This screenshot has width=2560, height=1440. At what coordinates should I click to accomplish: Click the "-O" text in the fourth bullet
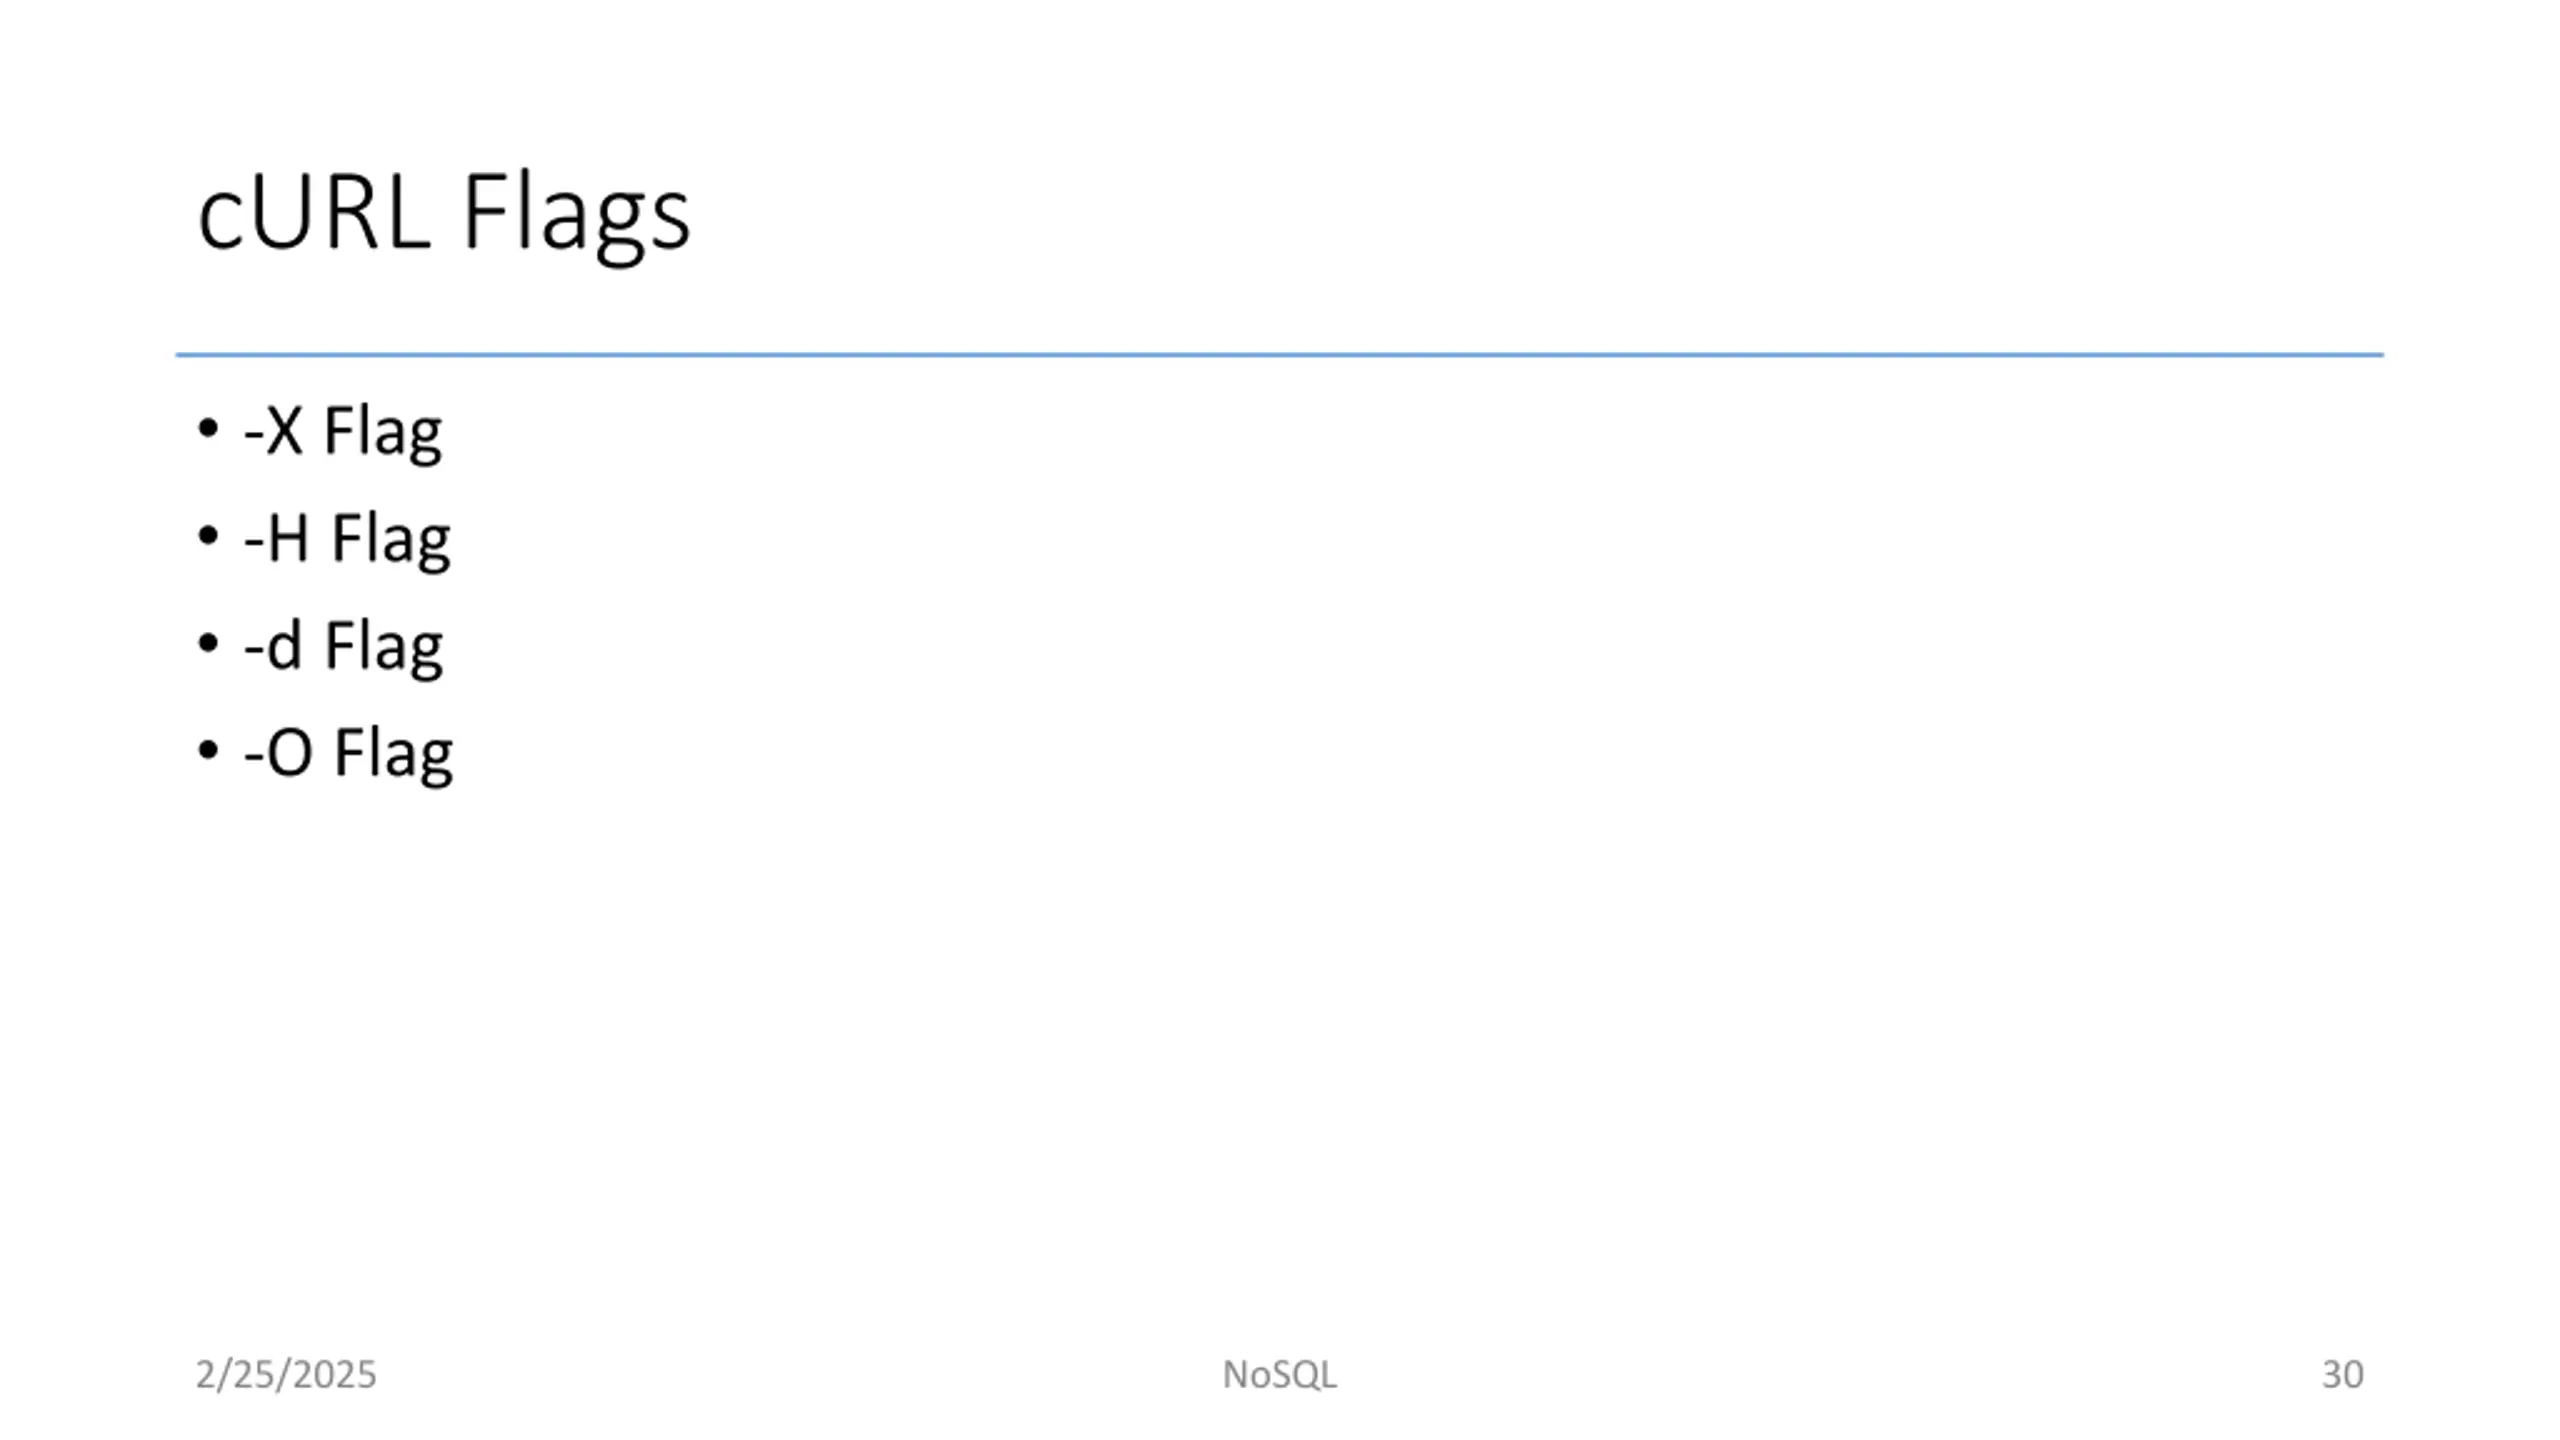point(278,753)
